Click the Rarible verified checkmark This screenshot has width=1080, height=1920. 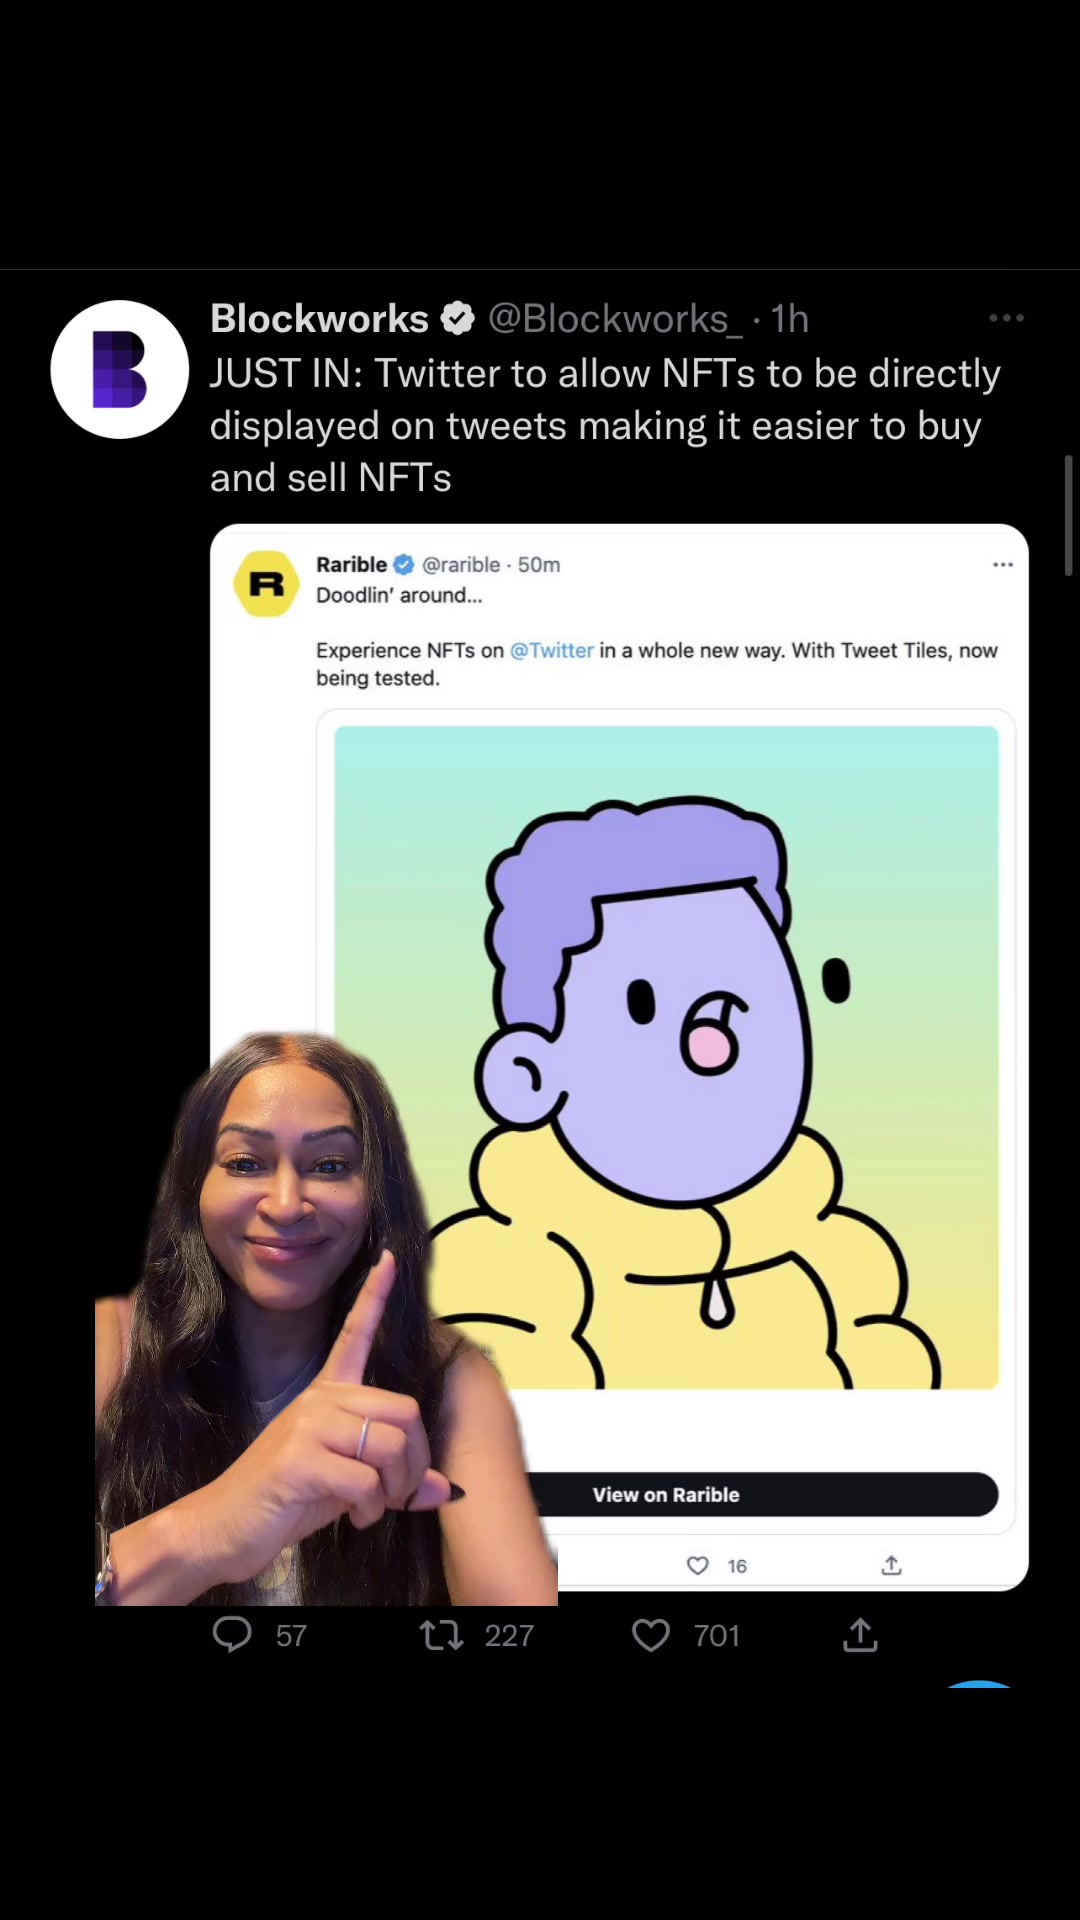(403, 565)
